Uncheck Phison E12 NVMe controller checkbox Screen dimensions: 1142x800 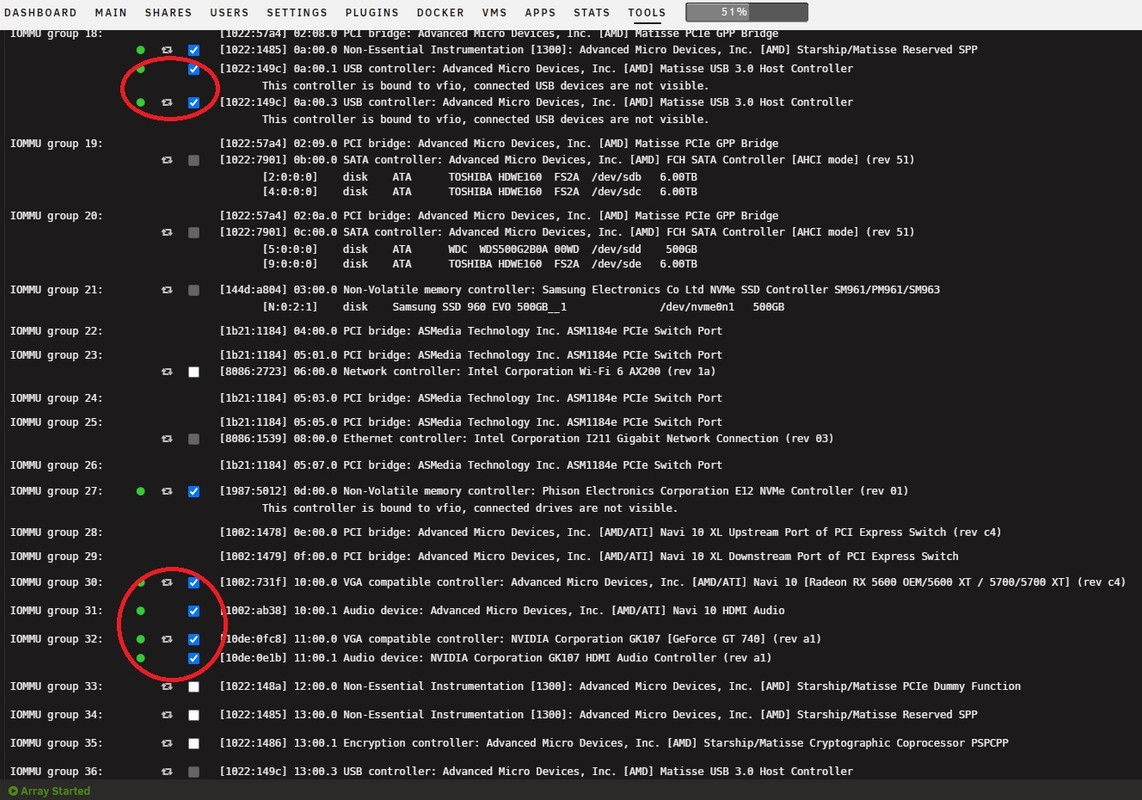[194, 492]
